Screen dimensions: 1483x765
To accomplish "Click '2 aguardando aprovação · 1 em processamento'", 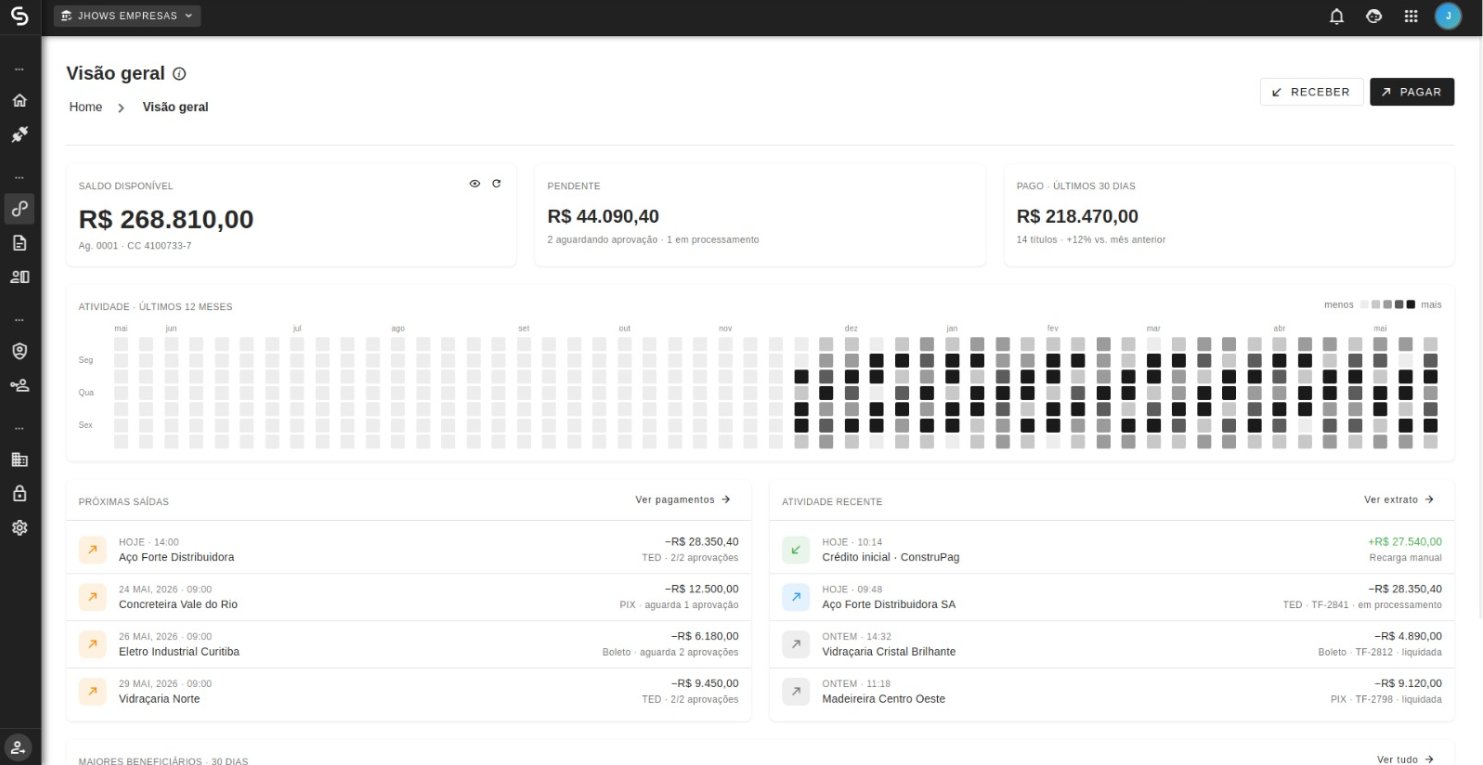I will pyautogui.click(x=653, y=240).
